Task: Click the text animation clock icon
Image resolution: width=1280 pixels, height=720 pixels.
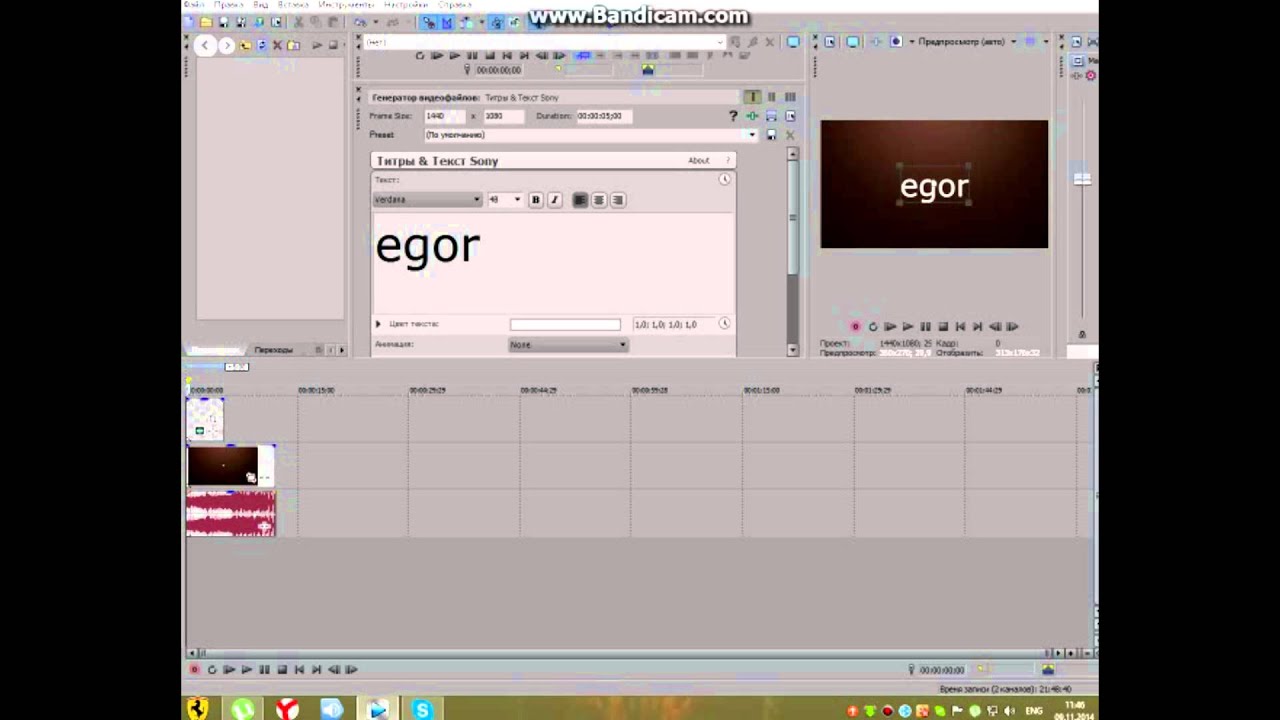Action: pos(724,180)
